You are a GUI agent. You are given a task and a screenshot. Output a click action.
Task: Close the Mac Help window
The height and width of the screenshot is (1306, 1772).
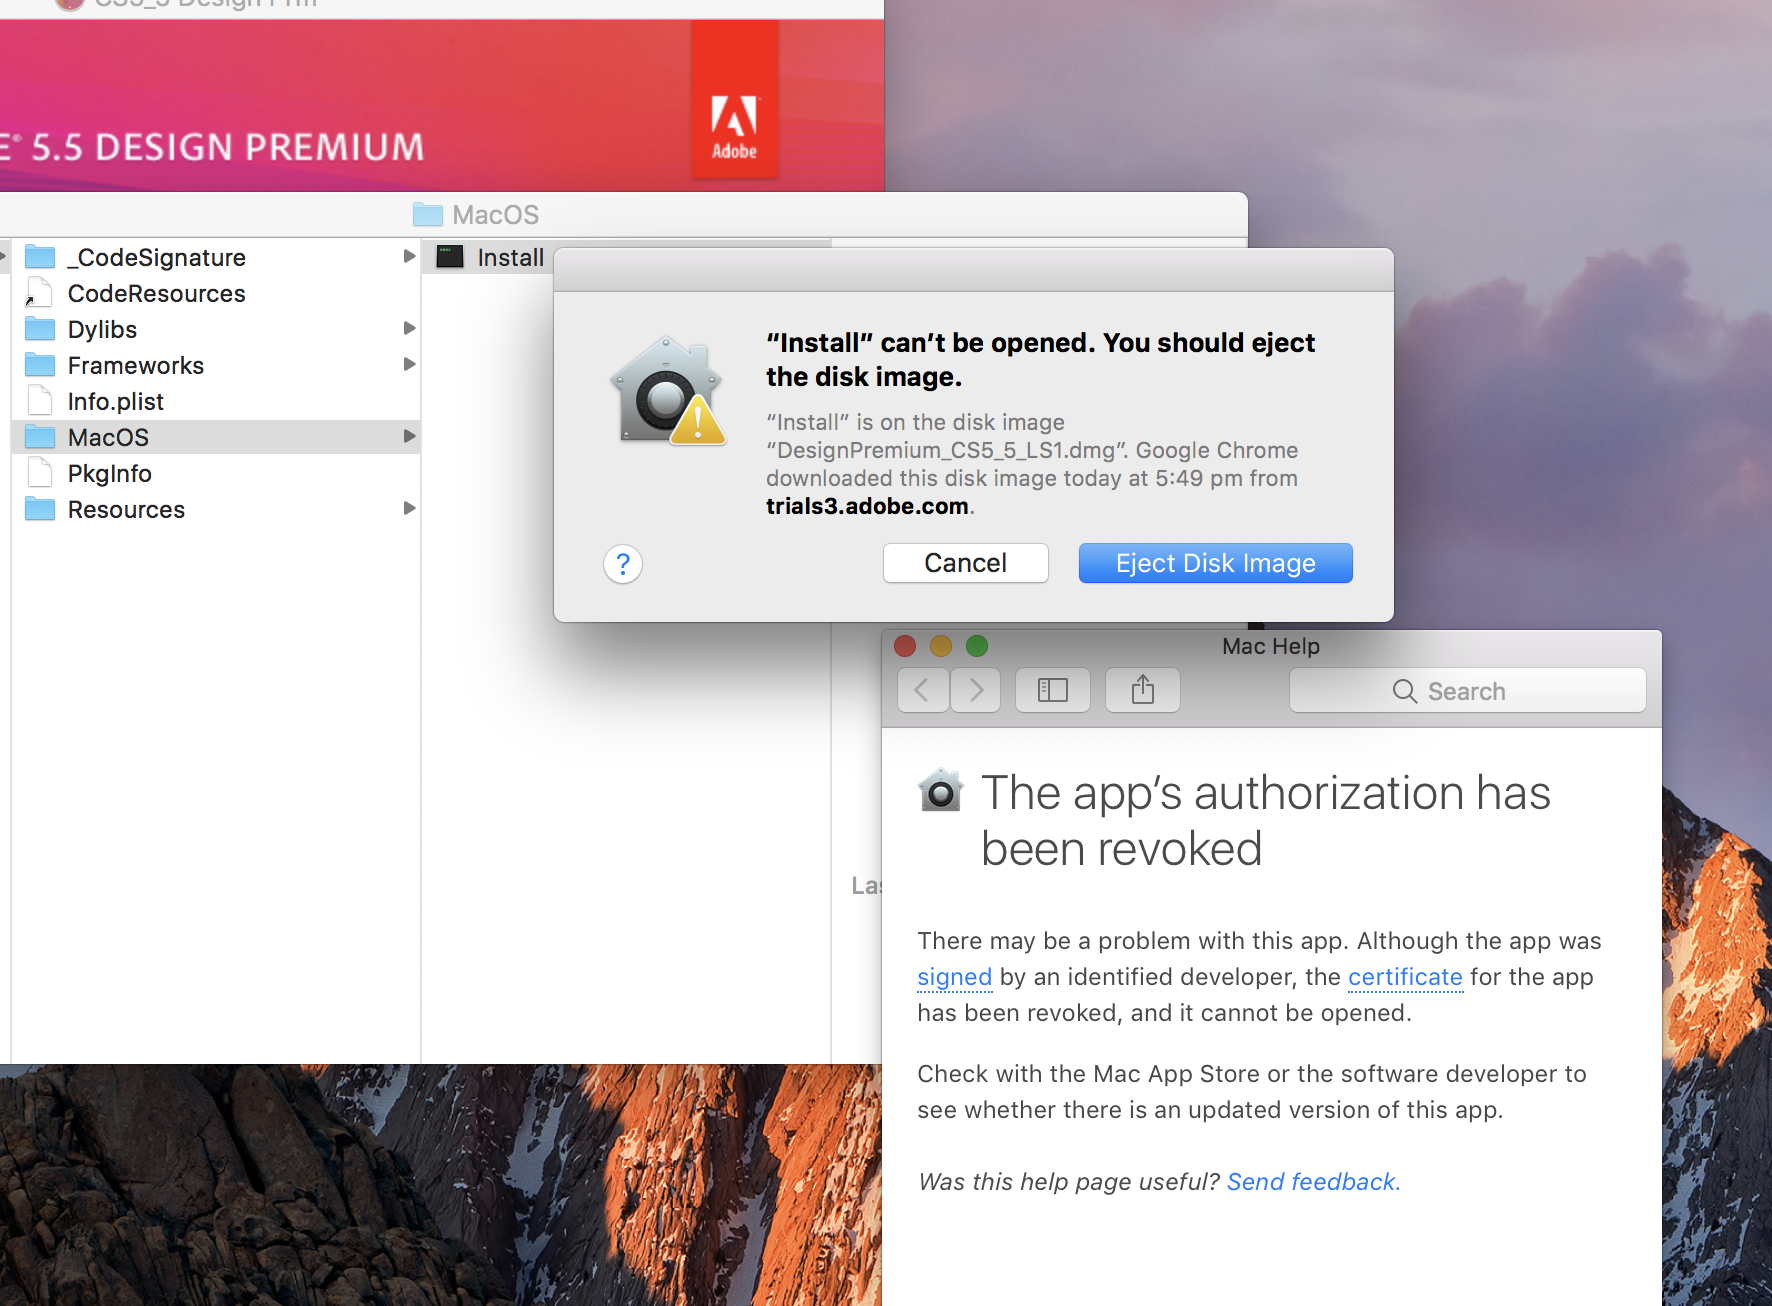click(905, 646)
